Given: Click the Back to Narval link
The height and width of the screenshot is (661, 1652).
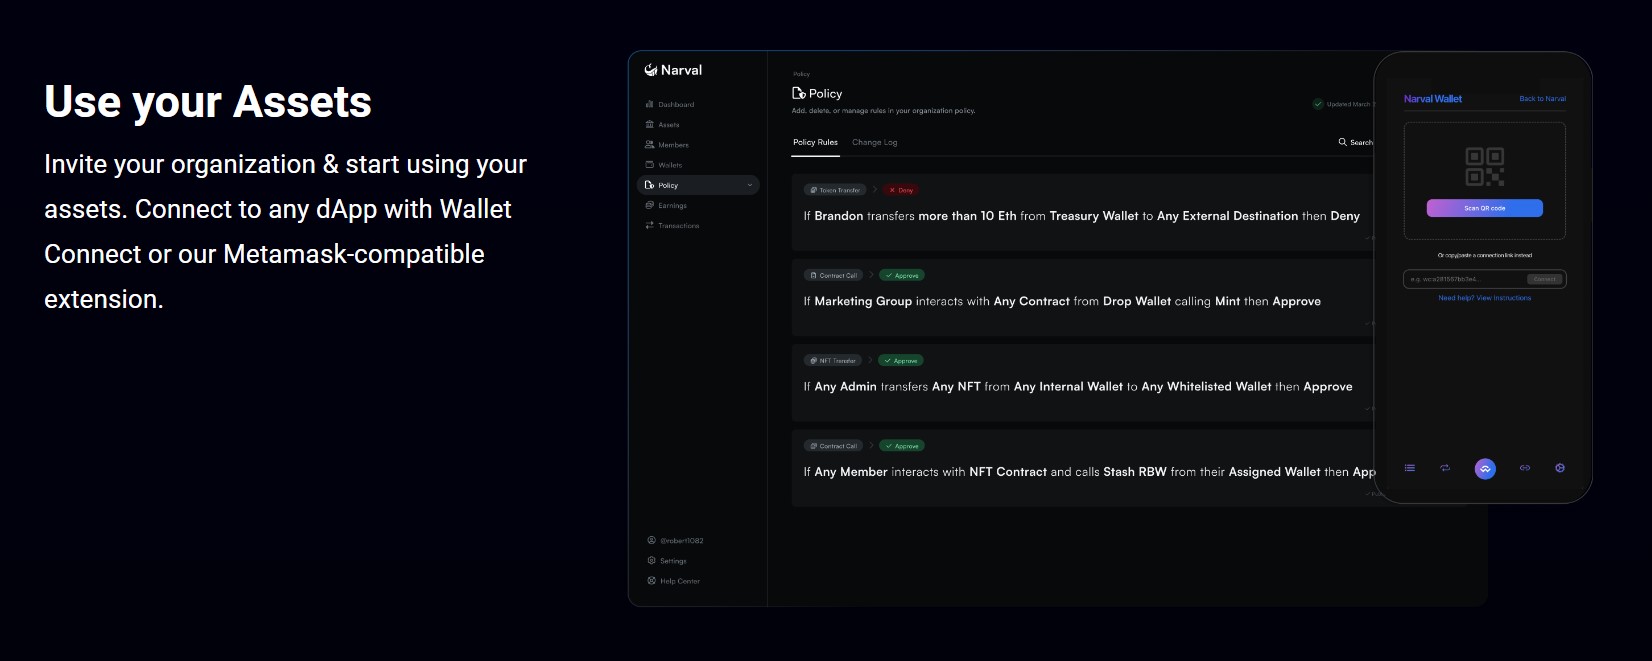Looking at the screenshot, I should 1542,99.
